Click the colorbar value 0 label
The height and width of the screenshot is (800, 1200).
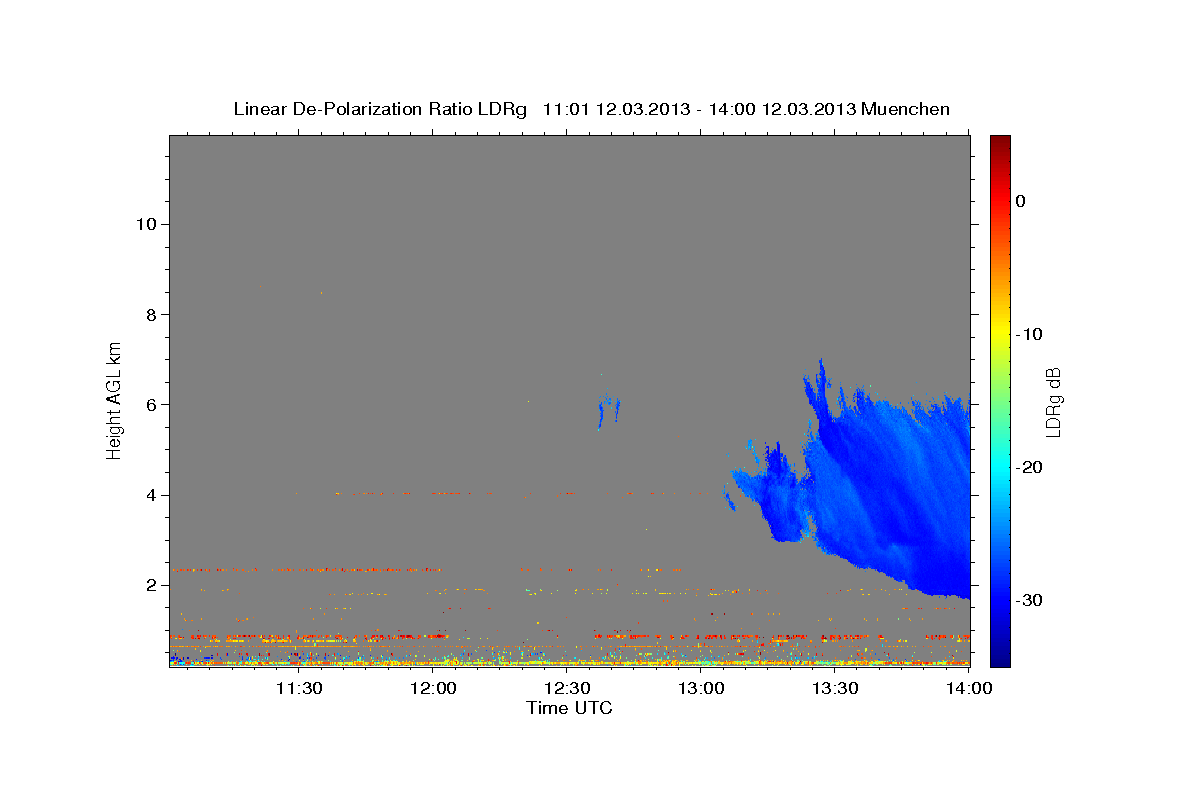tap(1021, 201)
